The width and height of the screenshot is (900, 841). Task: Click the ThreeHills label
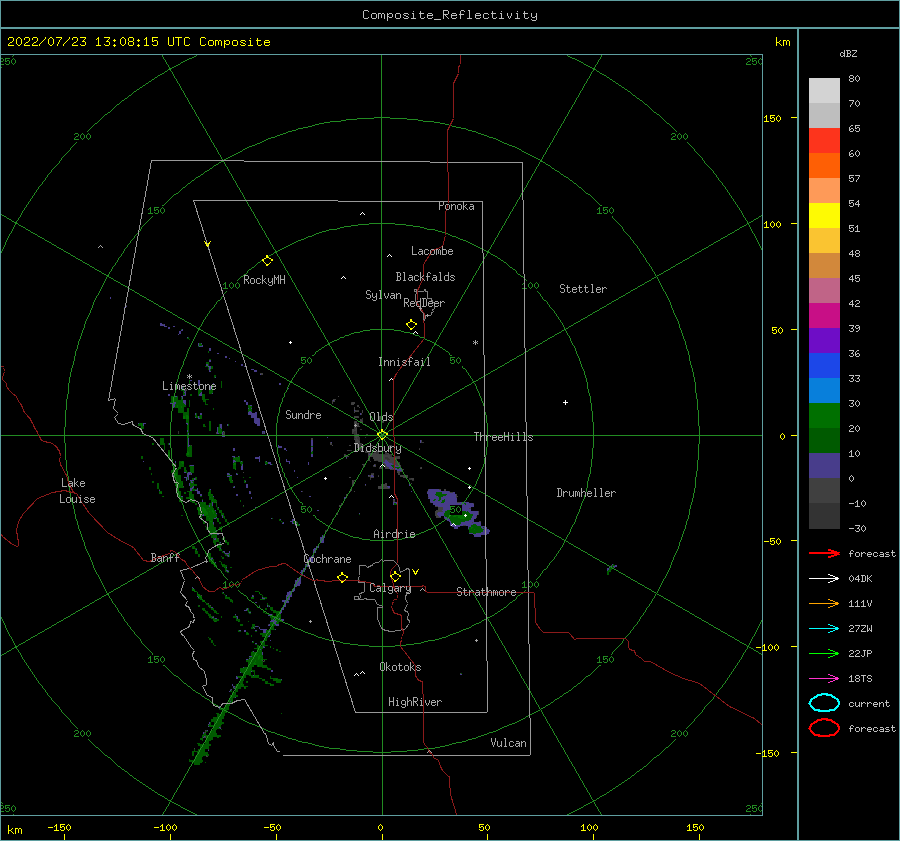pos(503,437)
